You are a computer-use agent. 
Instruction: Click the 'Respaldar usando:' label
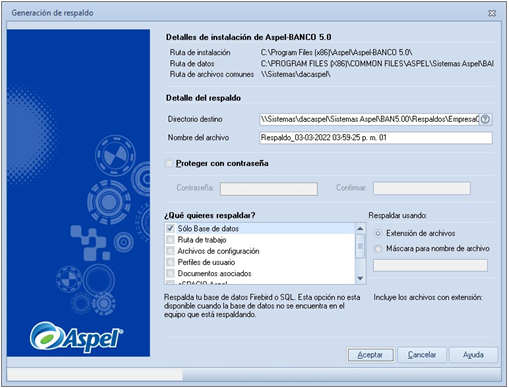(398, 216)
